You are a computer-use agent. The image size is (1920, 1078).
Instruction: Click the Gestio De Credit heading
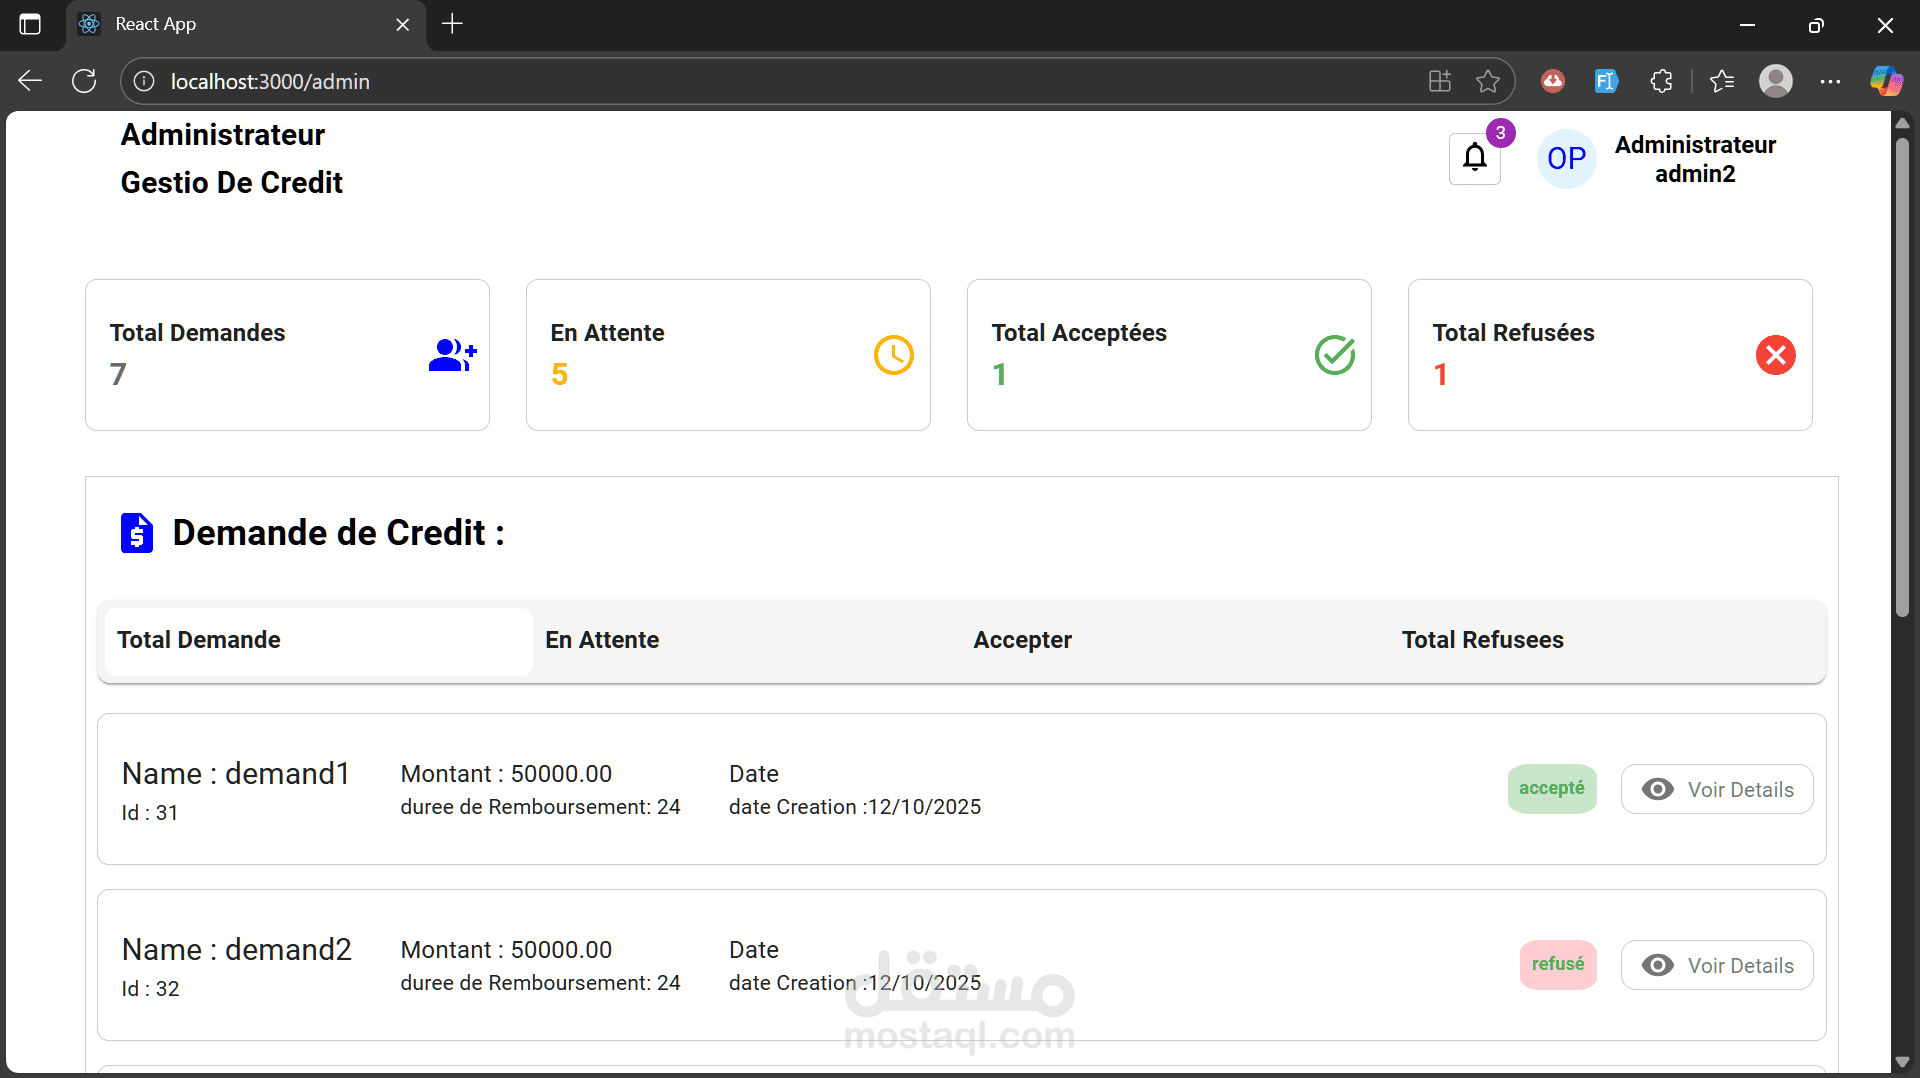coord(232,183)
